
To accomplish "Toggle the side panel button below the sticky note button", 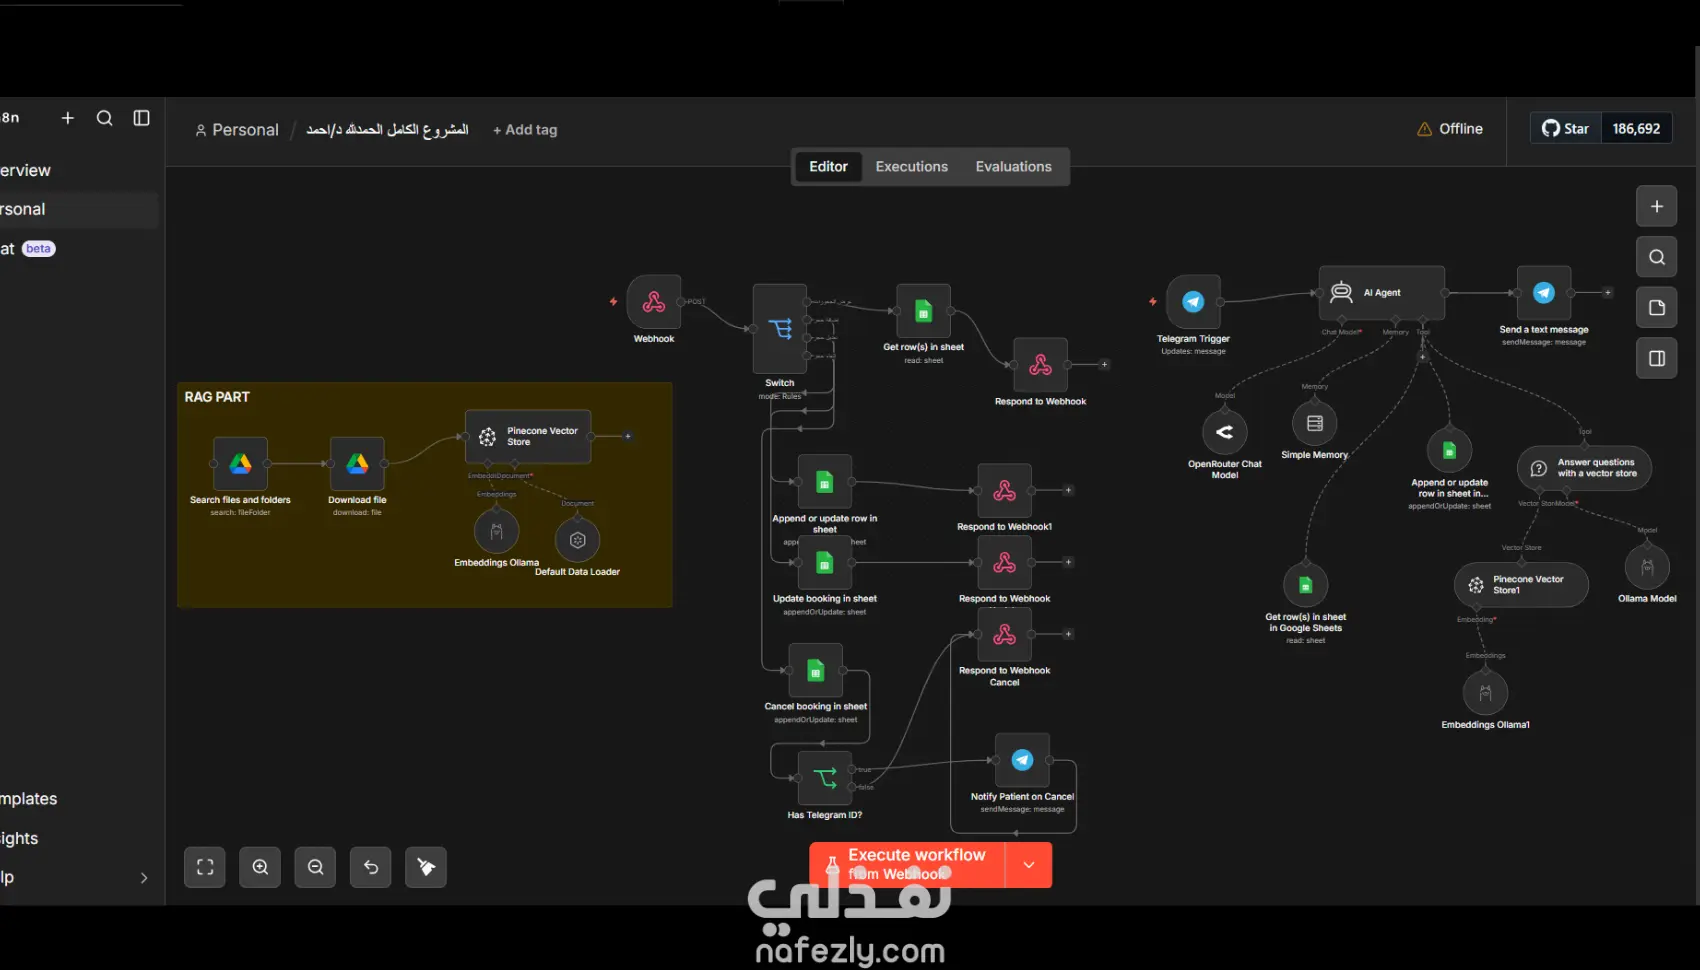I will click(x=1657, y=358).
